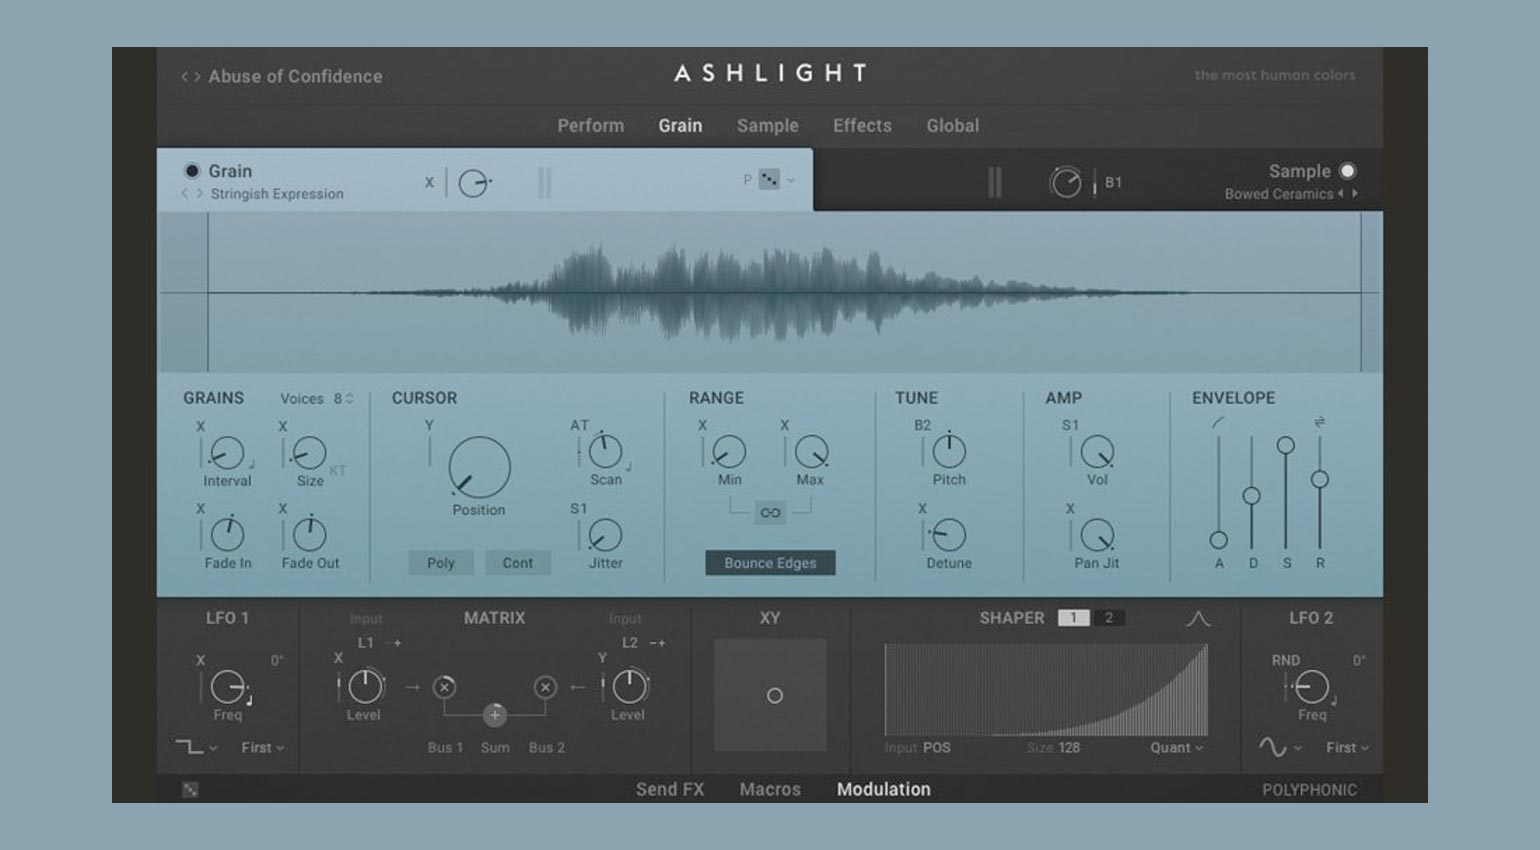Image resolution: width=1540 pixels, height=850 pixels.
Task: Click inside the Shaper curve display
Action: pos(1046,690)
